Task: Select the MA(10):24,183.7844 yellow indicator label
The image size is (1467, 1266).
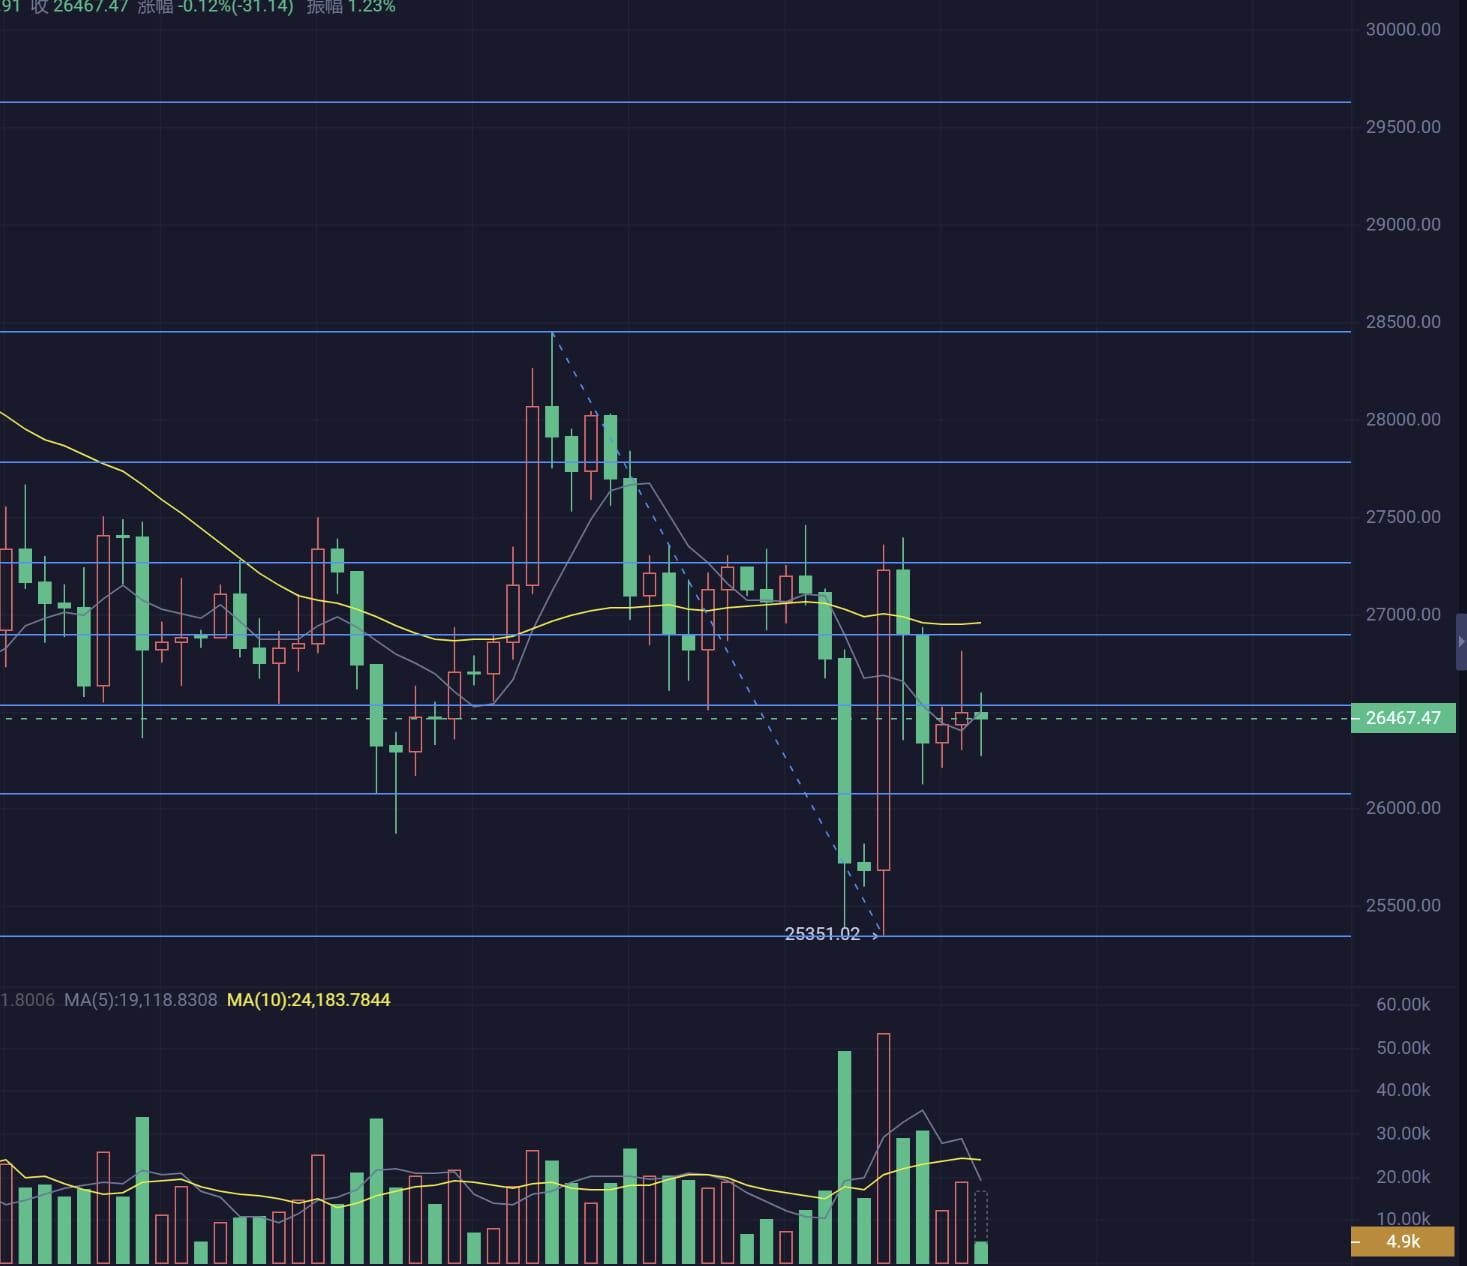Action: 309,999
